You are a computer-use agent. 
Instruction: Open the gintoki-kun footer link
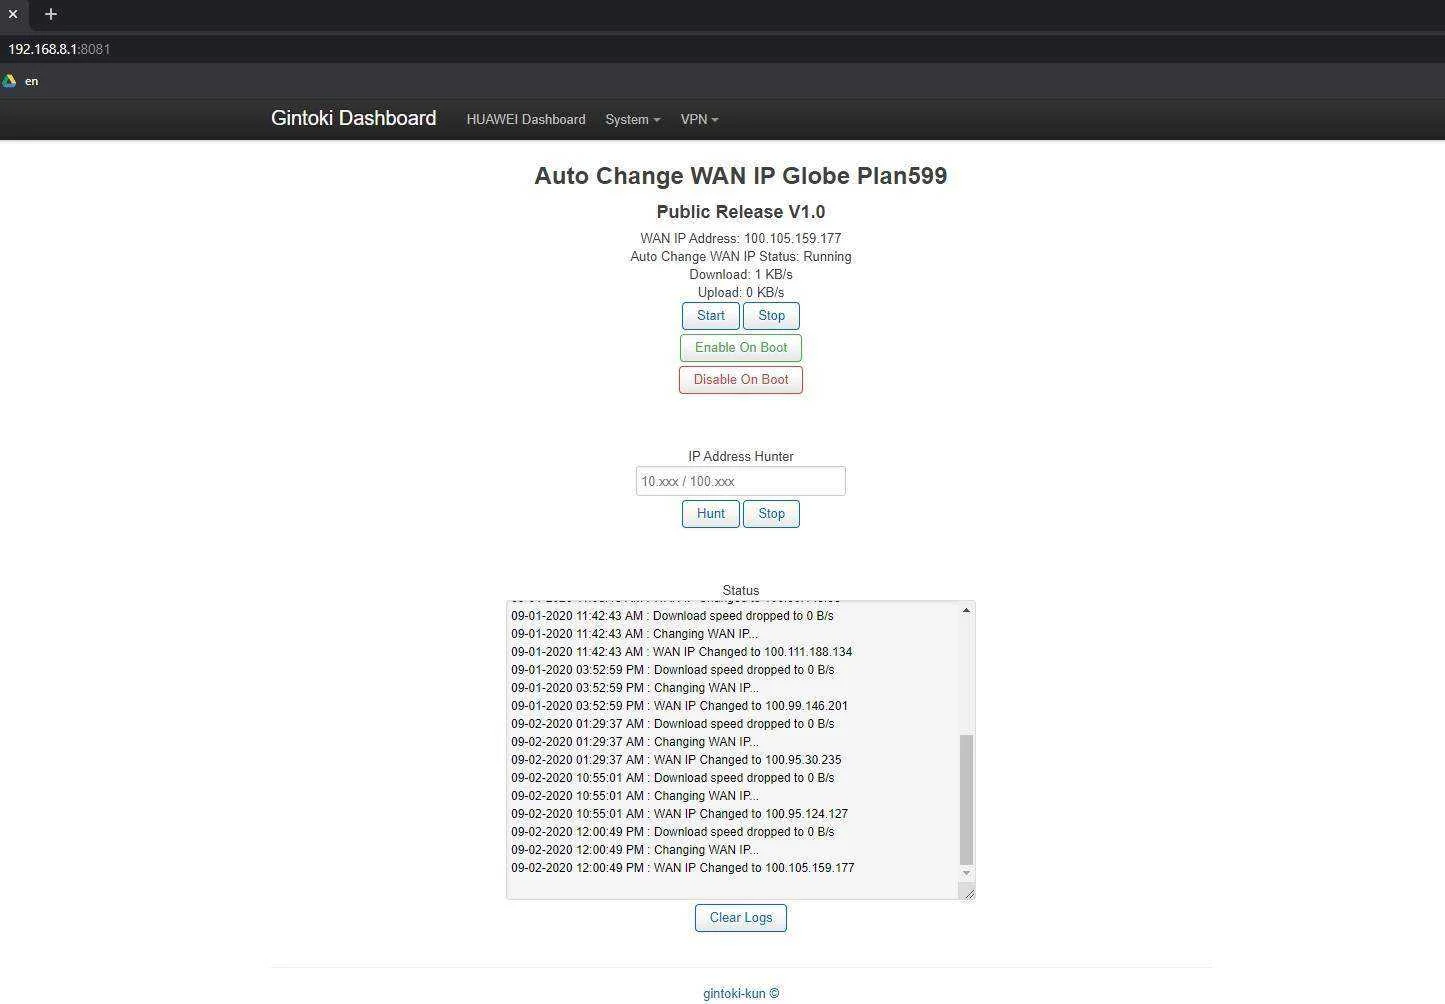click(741, 994)
